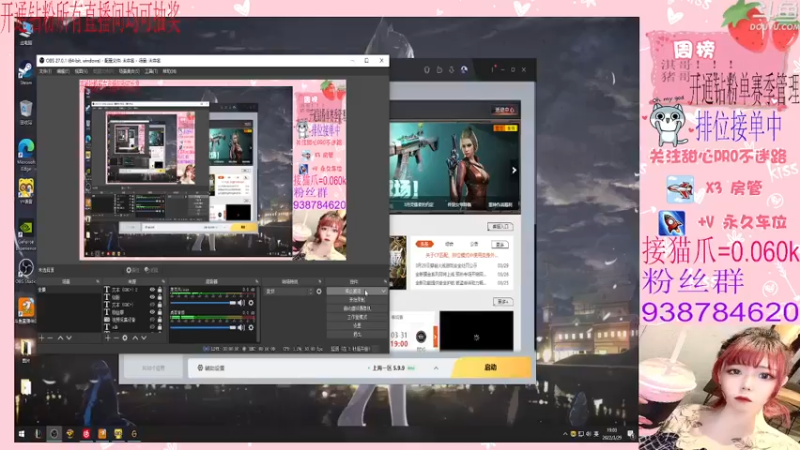Screen dimensions: 800x450
Task: Click the yellow 启动 button in the game launcher
Action: (x=491, y=367)
